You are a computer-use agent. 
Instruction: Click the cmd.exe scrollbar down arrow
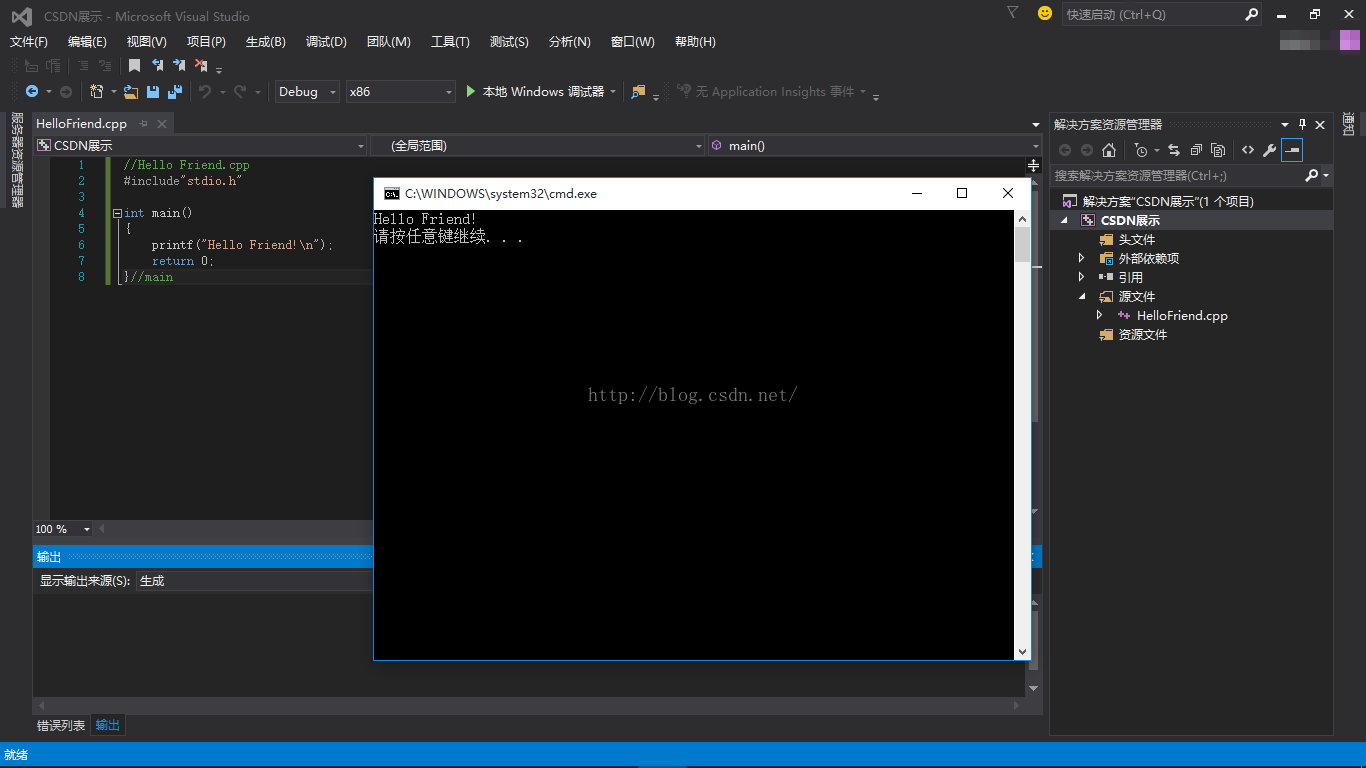click(x=1022, y=651)
